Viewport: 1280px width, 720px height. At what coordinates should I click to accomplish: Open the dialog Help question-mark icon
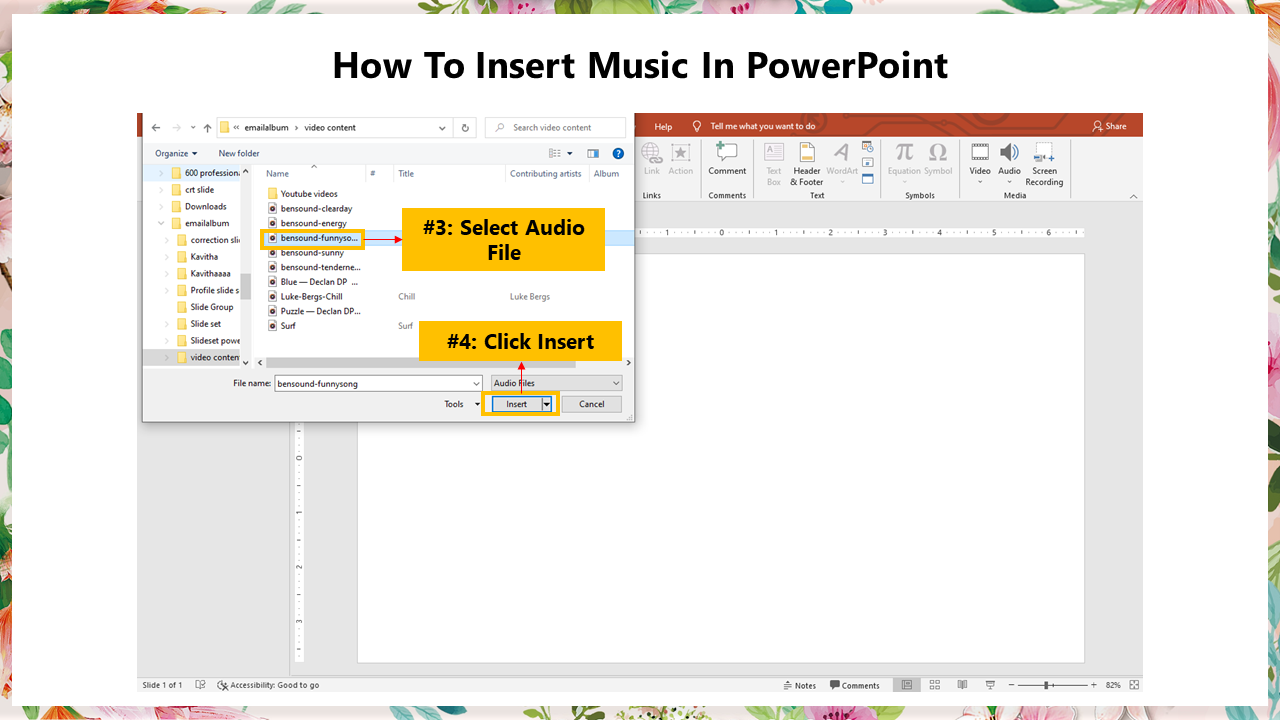click(x=618, y=153)
